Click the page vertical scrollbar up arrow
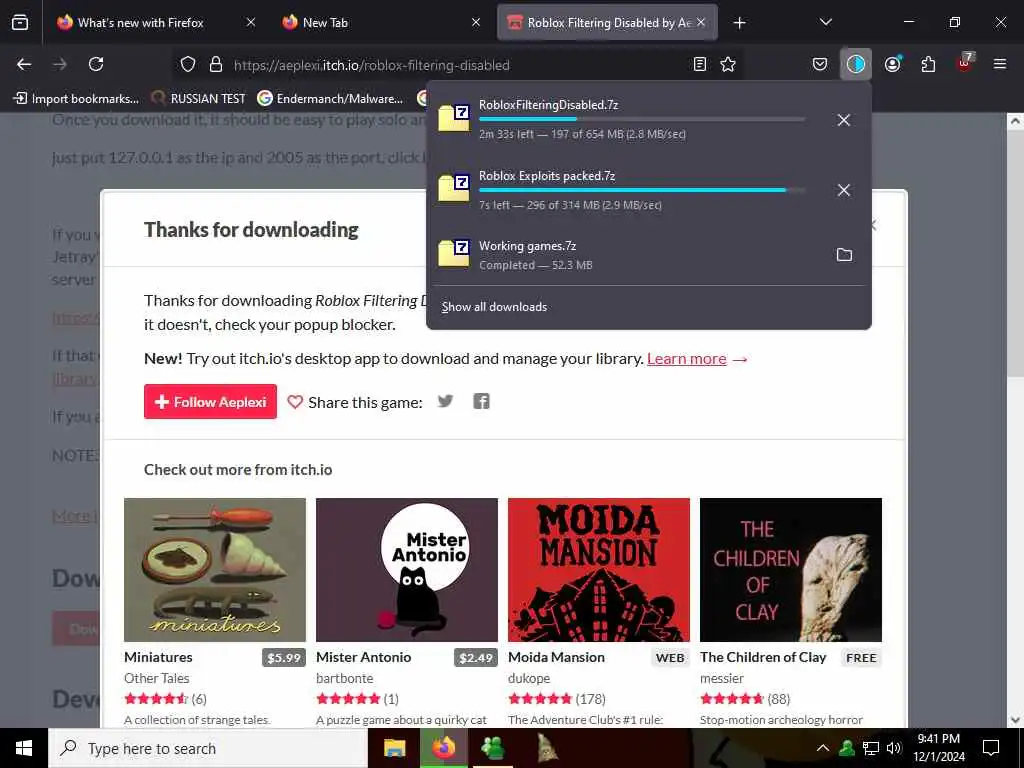The height and width of the screenshot is (768, 1024). (1015, 121)
